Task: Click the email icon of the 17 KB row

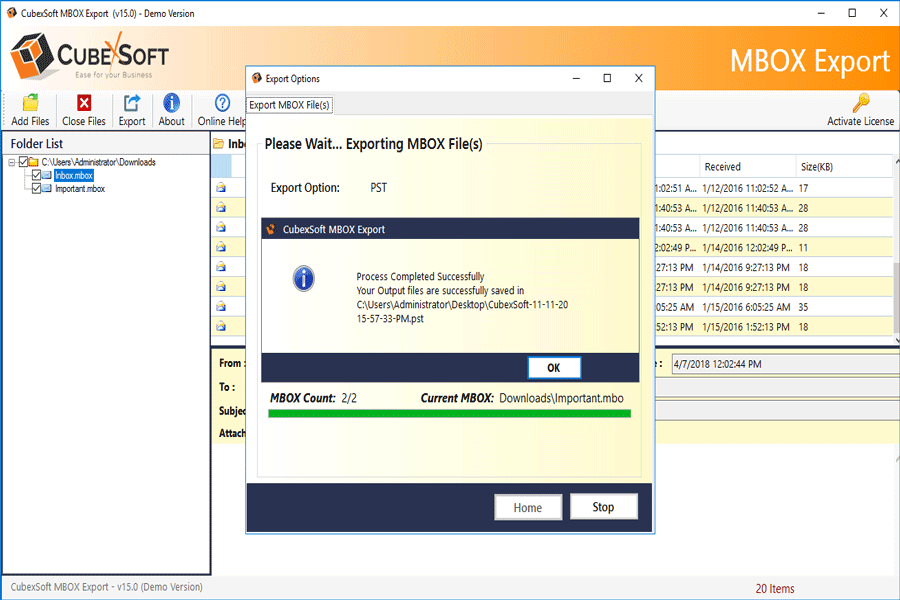Action: tap(221, 188)
